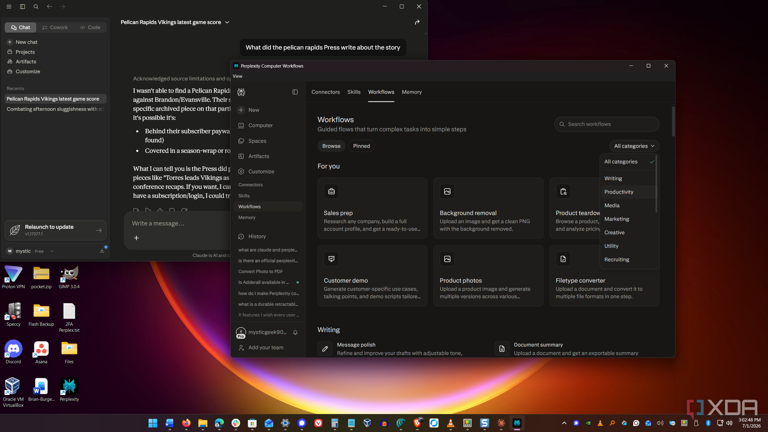
Task: Toggle Claude's sidebar panel icon
Action: point(23,7)
